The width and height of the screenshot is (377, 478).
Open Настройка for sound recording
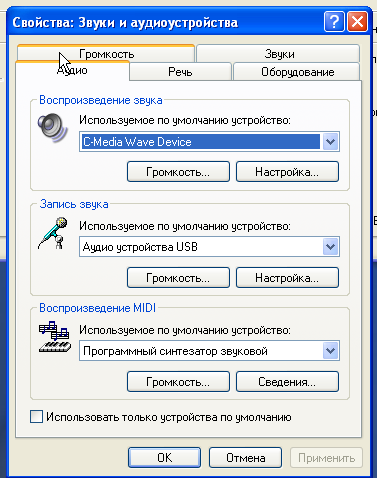(287, 277)
